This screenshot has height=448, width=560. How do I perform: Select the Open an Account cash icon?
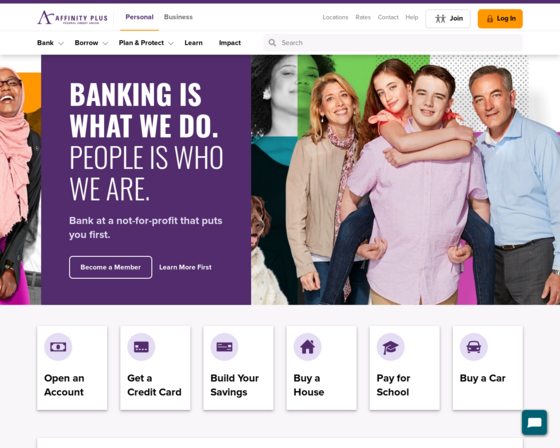tap(58, 347)
